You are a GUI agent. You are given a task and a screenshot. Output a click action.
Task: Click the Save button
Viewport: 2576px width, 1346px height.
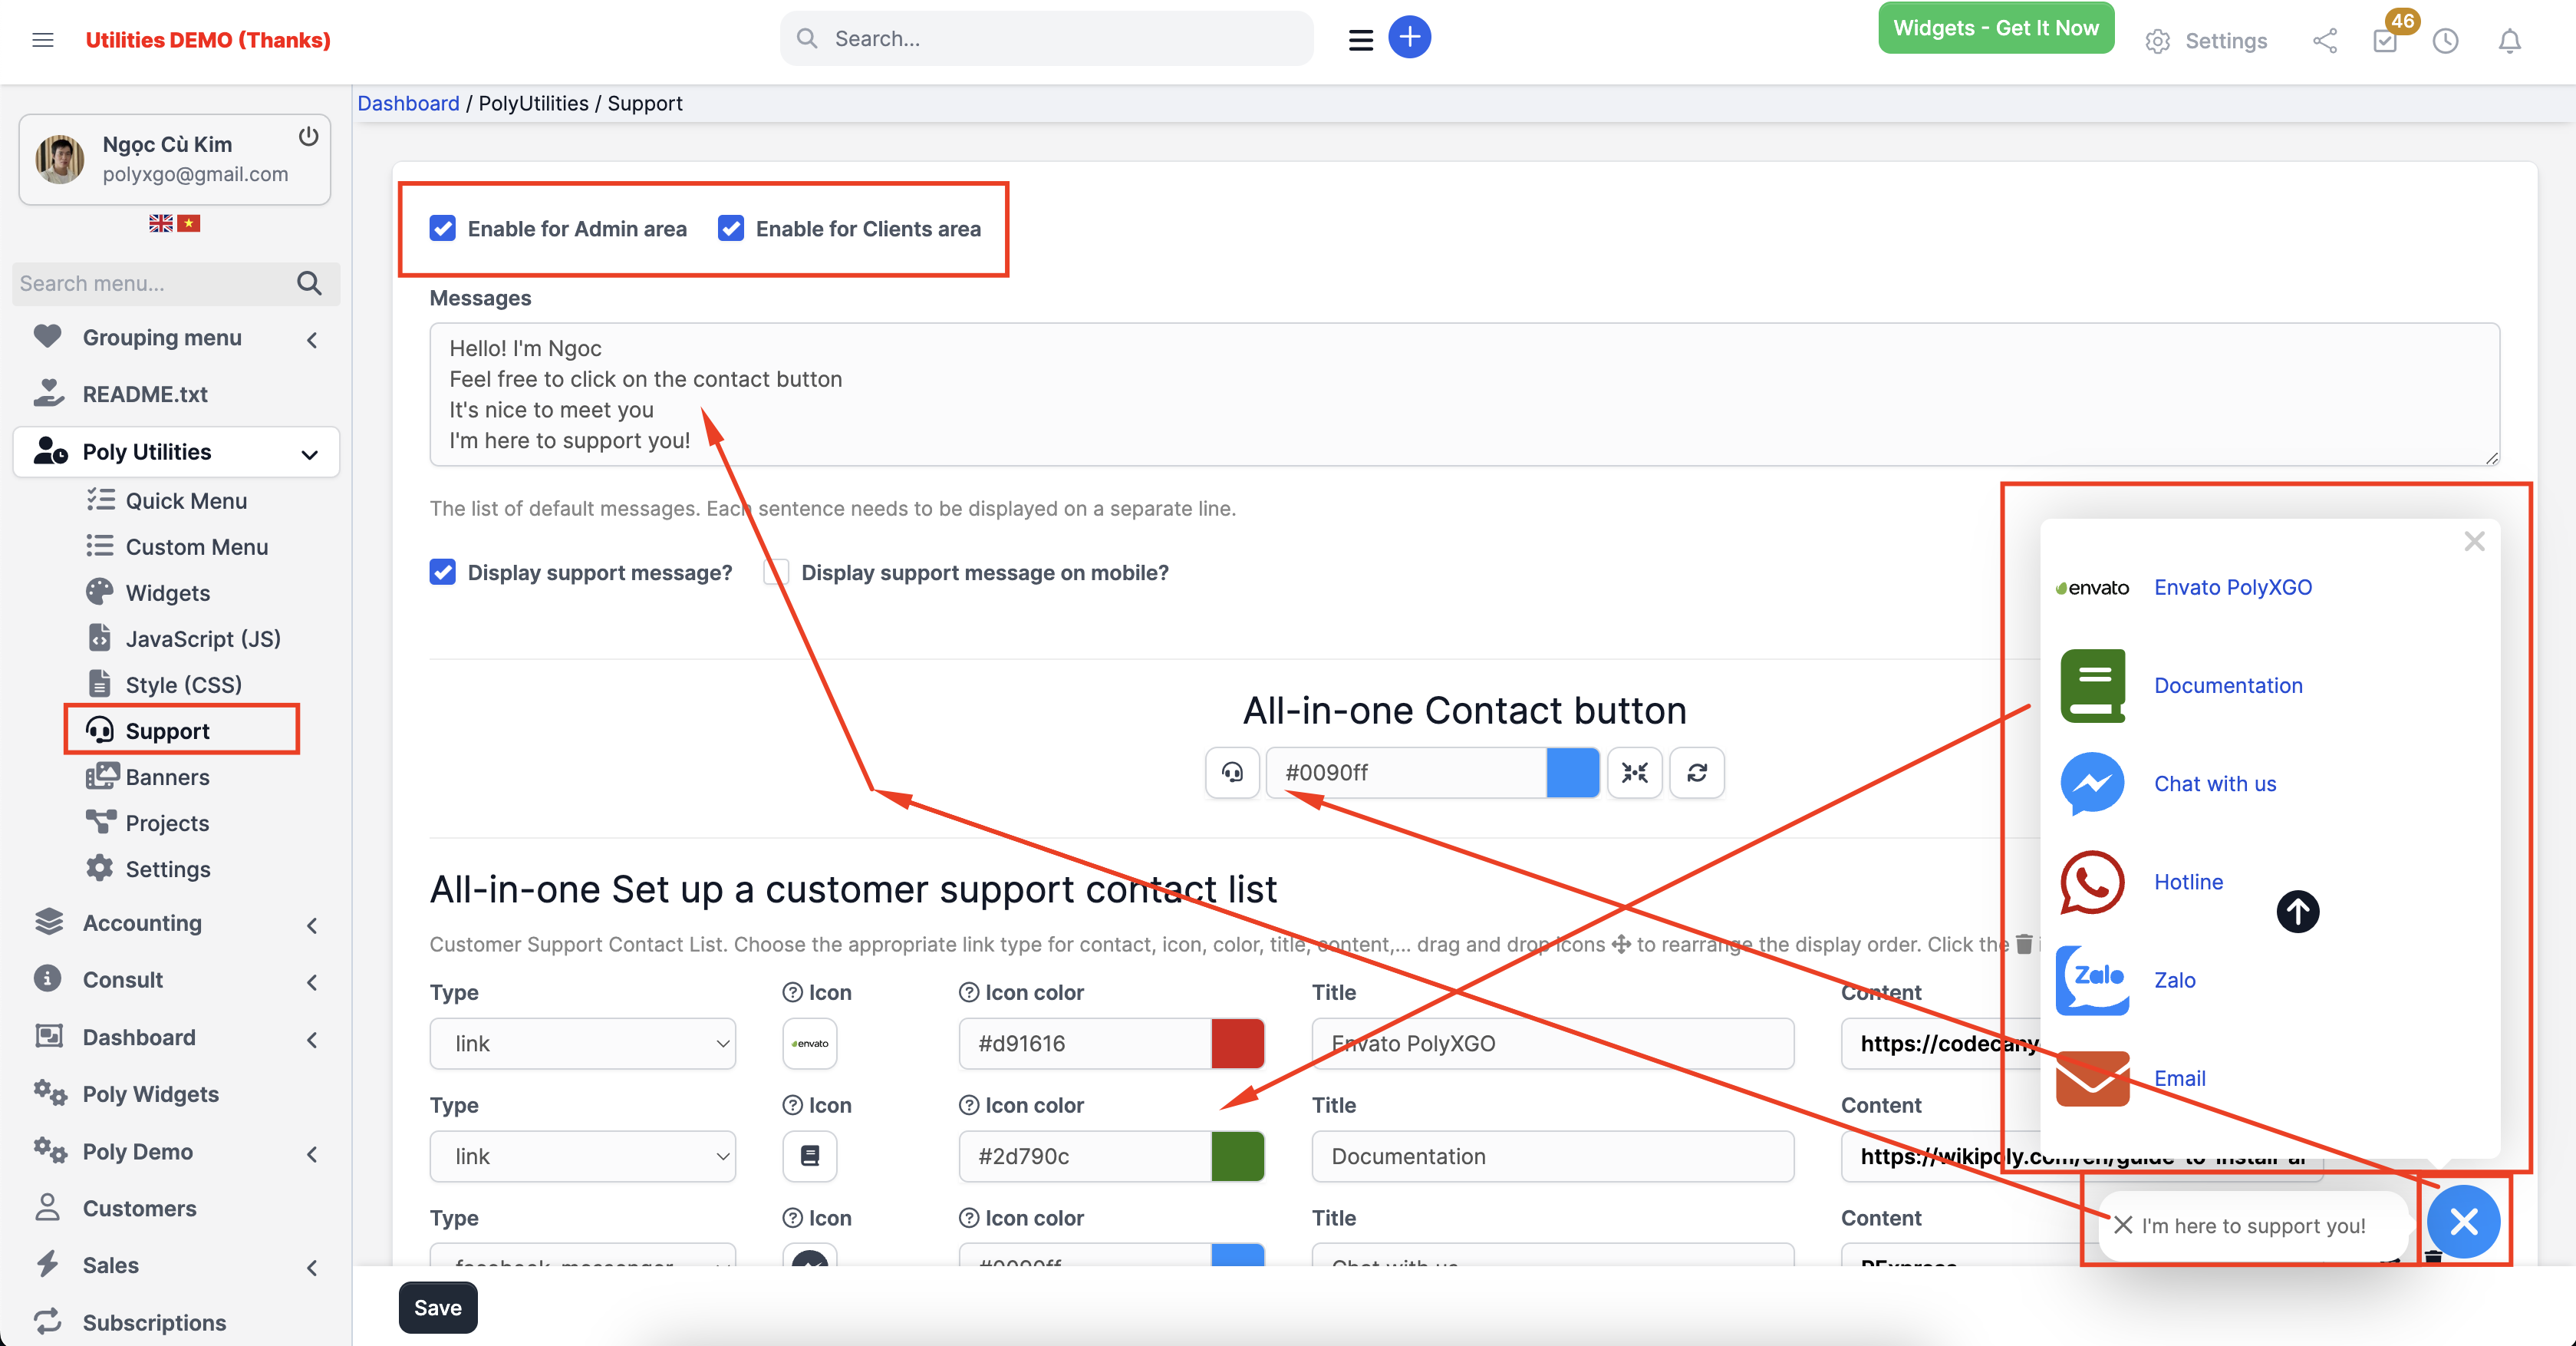click(x=437, y=1306)
